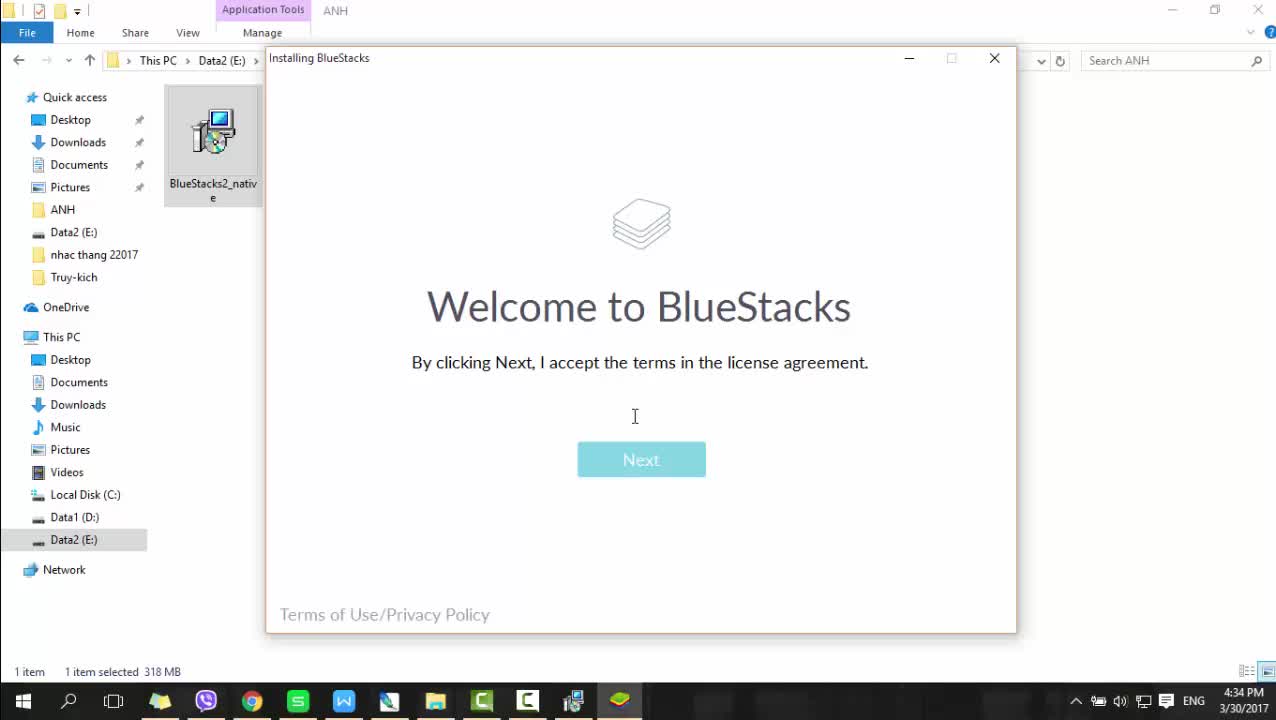This screenshot has height=720, width=1276.
Task: Open Task View on the taskbar
Action: point(114,701)
